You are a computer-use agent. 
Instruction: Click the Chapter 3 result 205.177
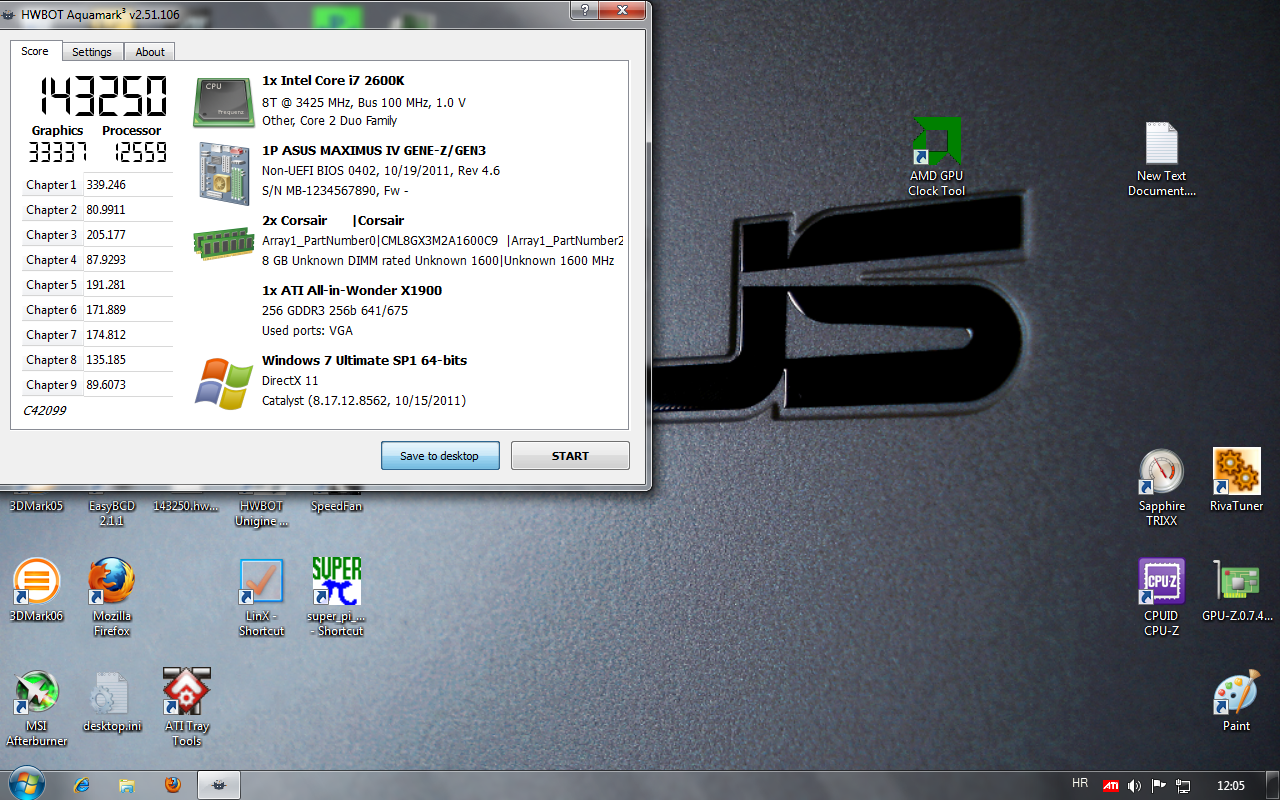coord(106,235)
